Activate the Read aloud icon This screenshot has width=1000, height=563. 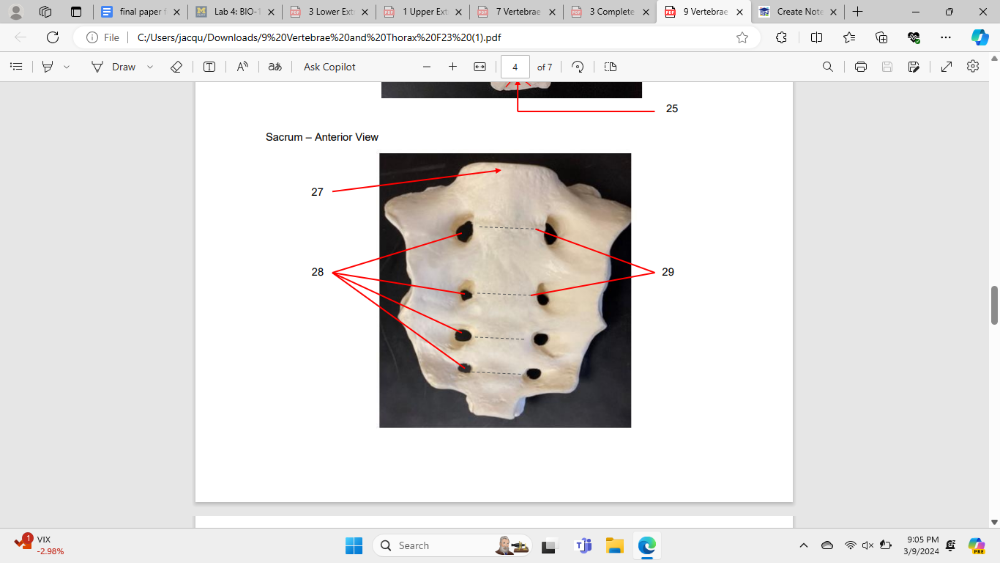pyautogui.click(x=242, y=67)
